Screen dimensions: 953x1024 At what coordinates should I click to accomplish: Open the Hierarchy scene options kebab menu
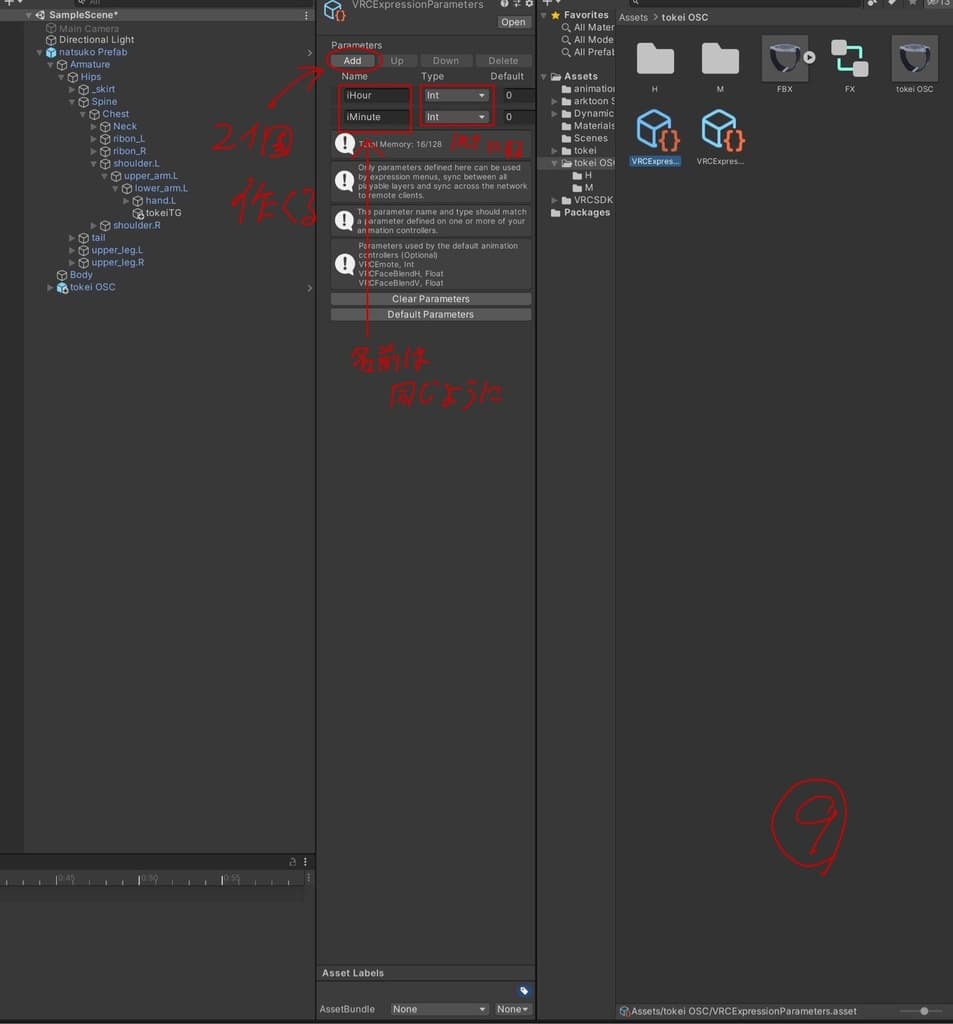306,15
